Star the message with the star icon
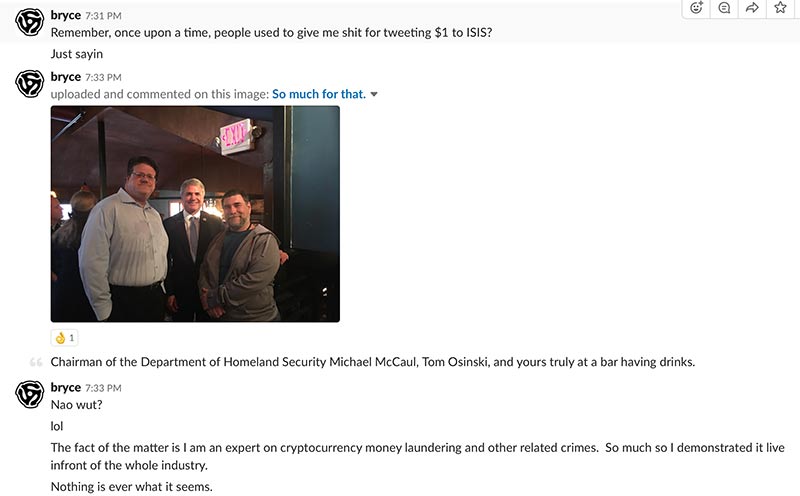800x496 pixels. [780, 8]
